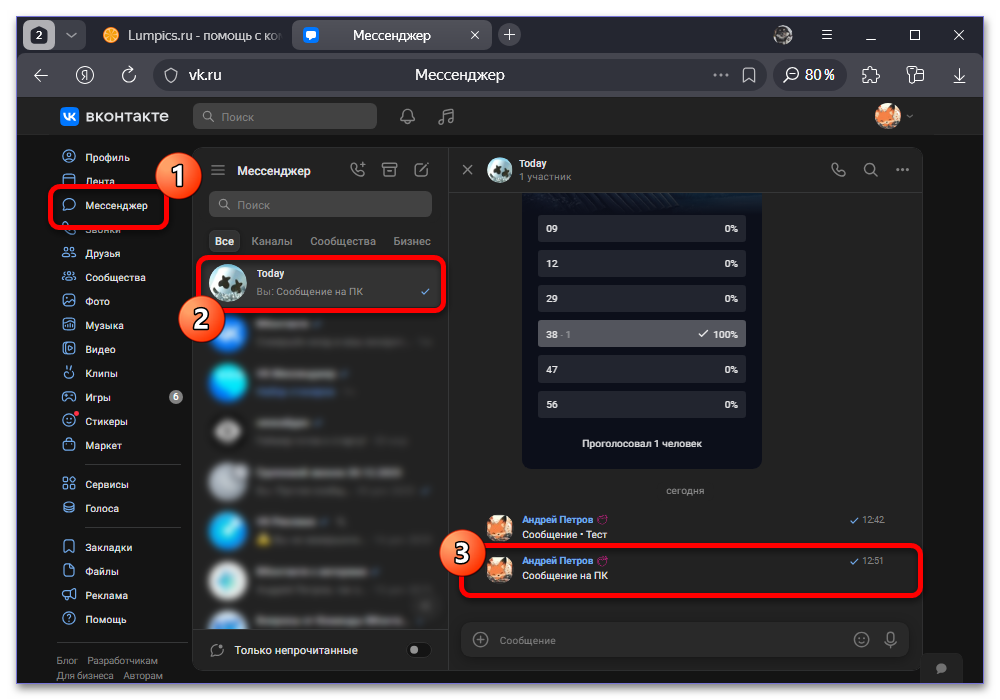This screenshot has height=700, width=1000.
Task: Click the ВКонтакте logo
Action: pyautogui.click(x=115, y=116)
